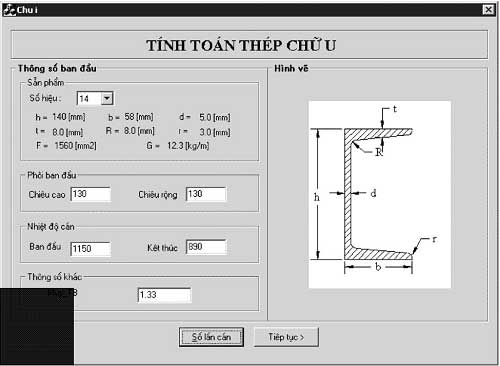
Task: Click the Số lần cán button
Action: [x=211, y=337]
